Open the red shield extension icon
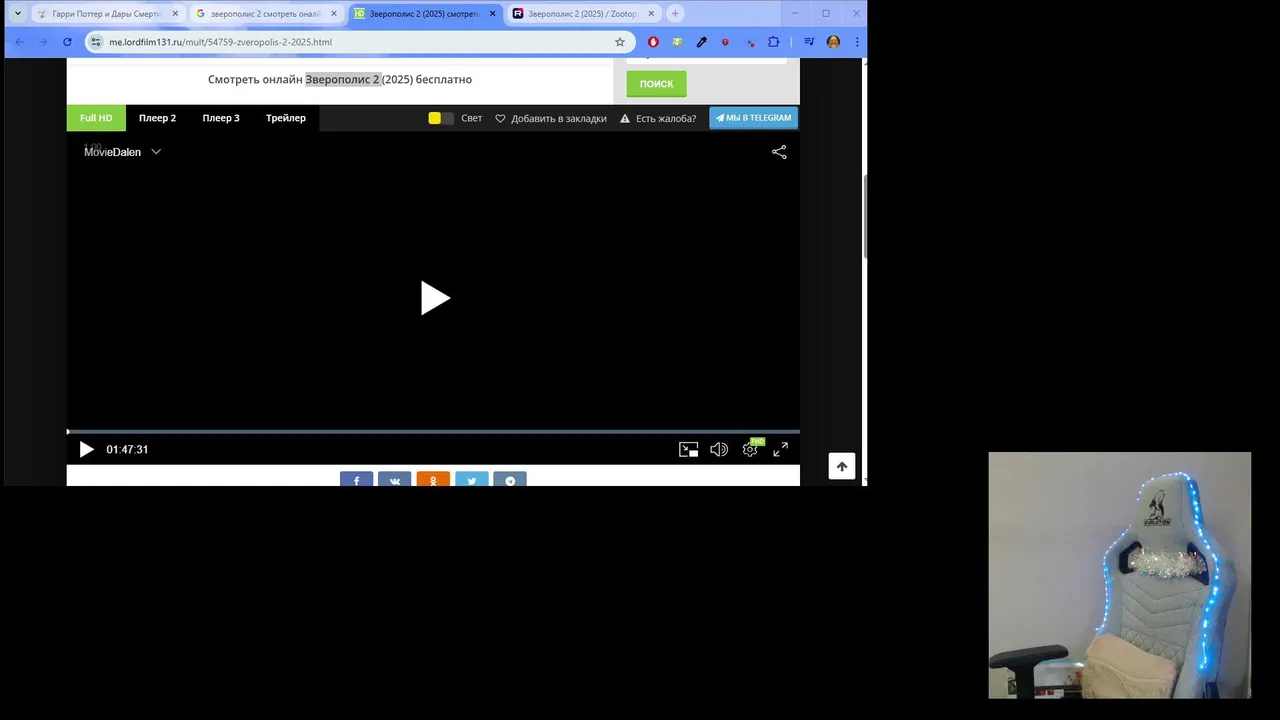The height and width of the screenshot is (720, 1280). [725, 42]
